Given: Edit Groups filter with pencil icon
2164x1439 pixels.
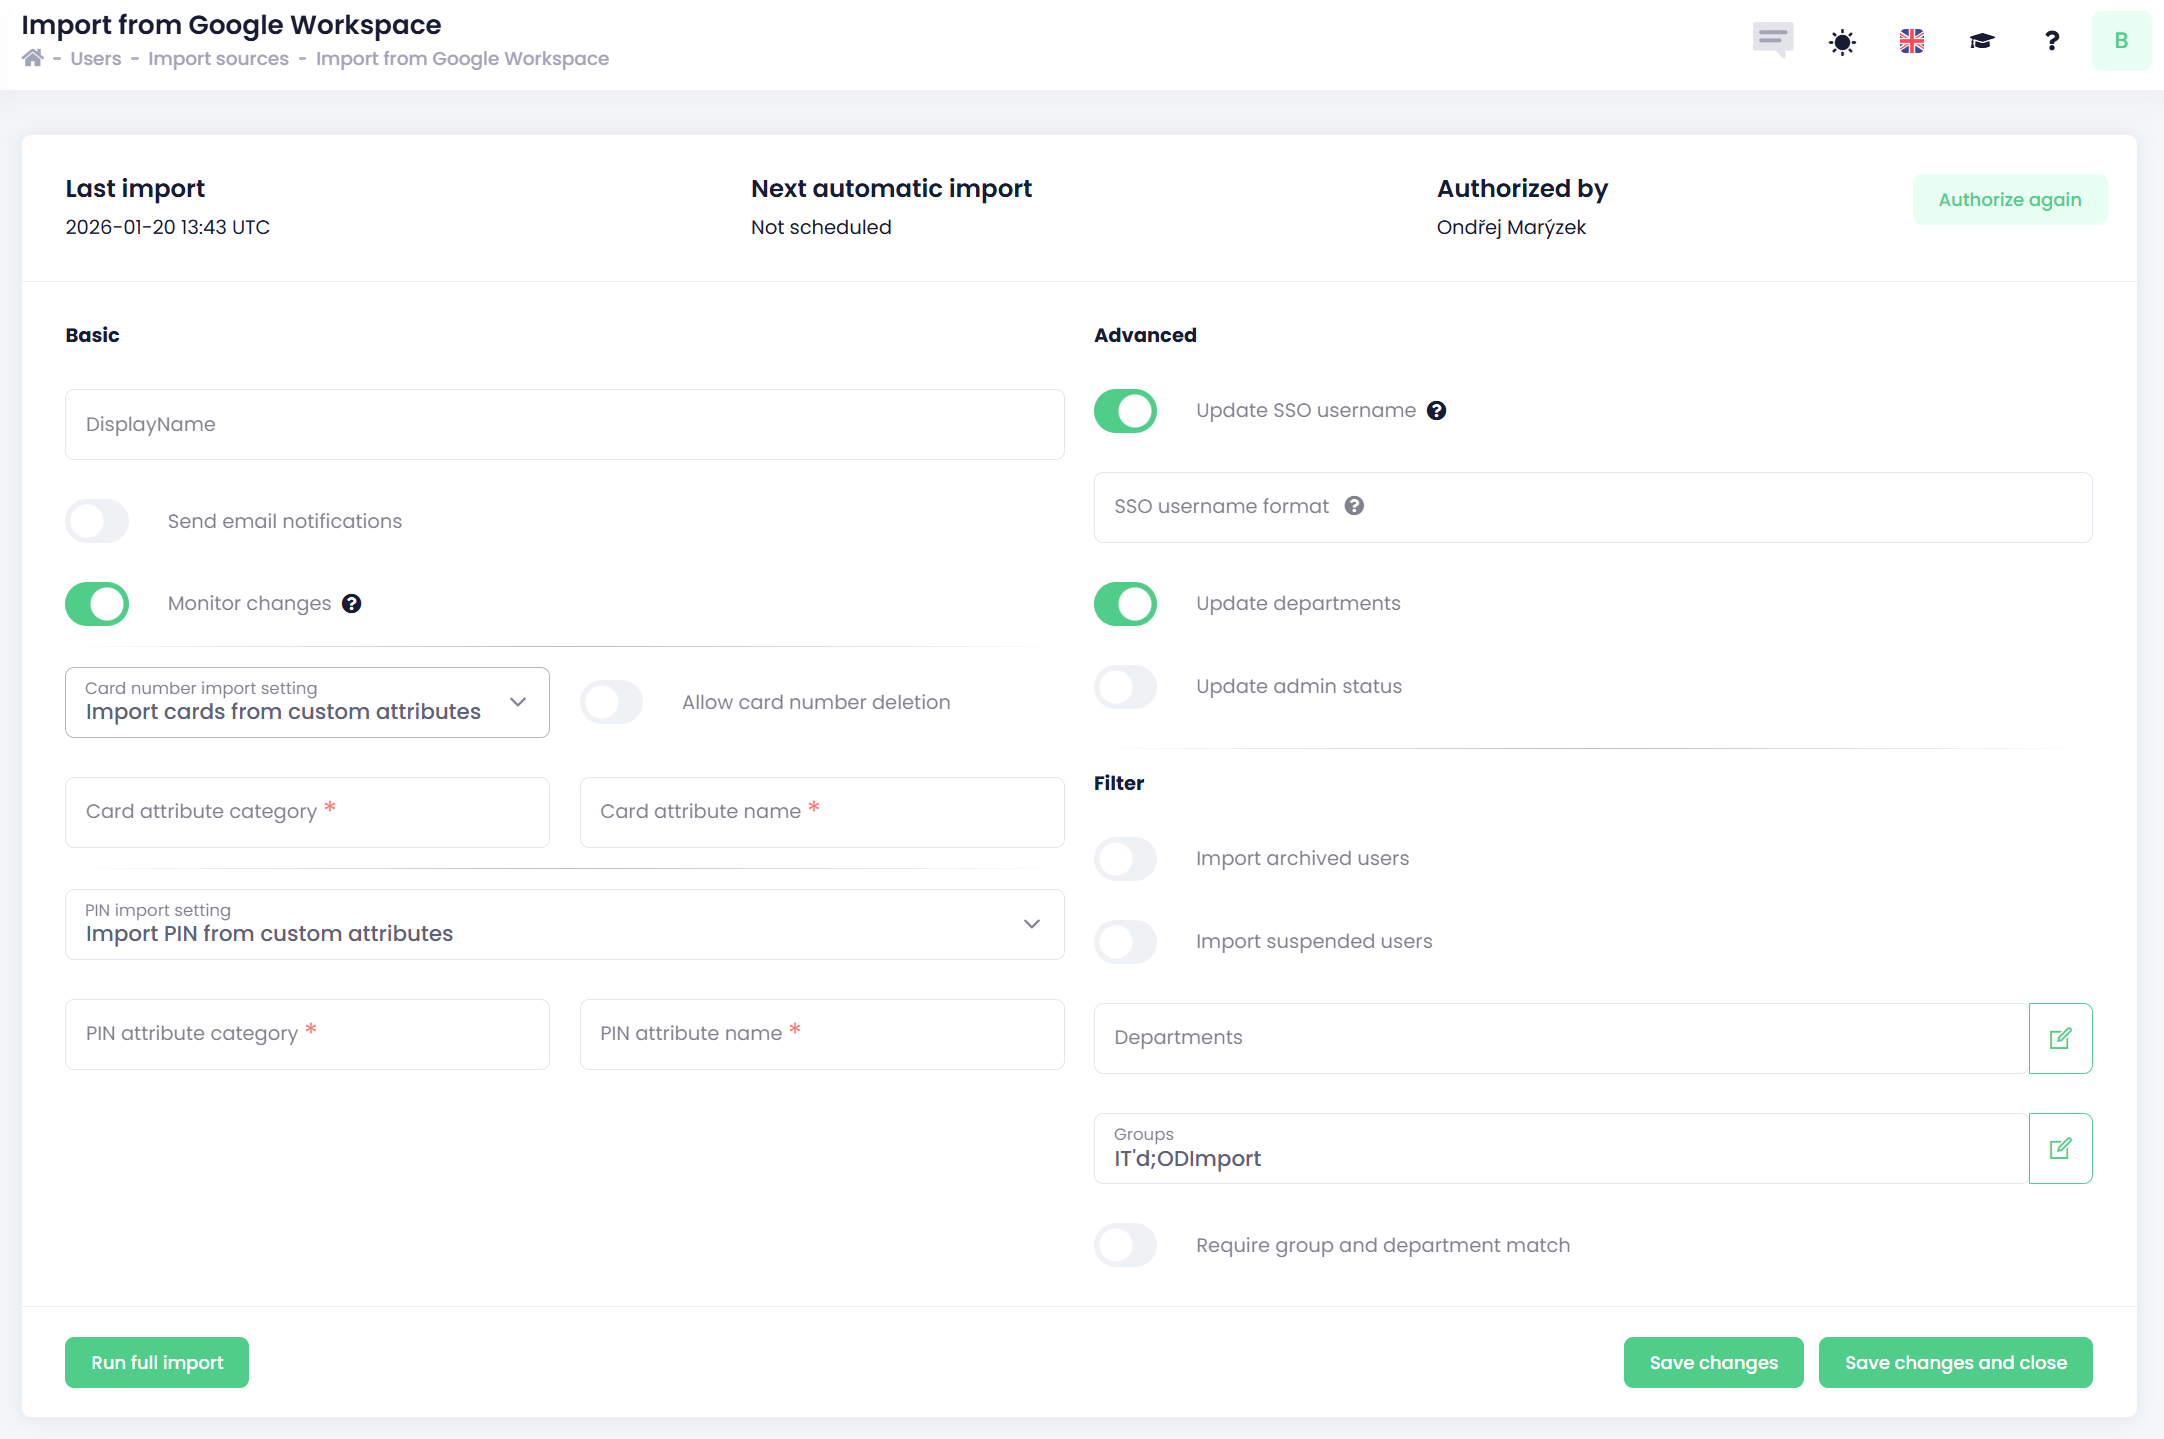Looking at the screenshot, I should coord(2060,1148).
